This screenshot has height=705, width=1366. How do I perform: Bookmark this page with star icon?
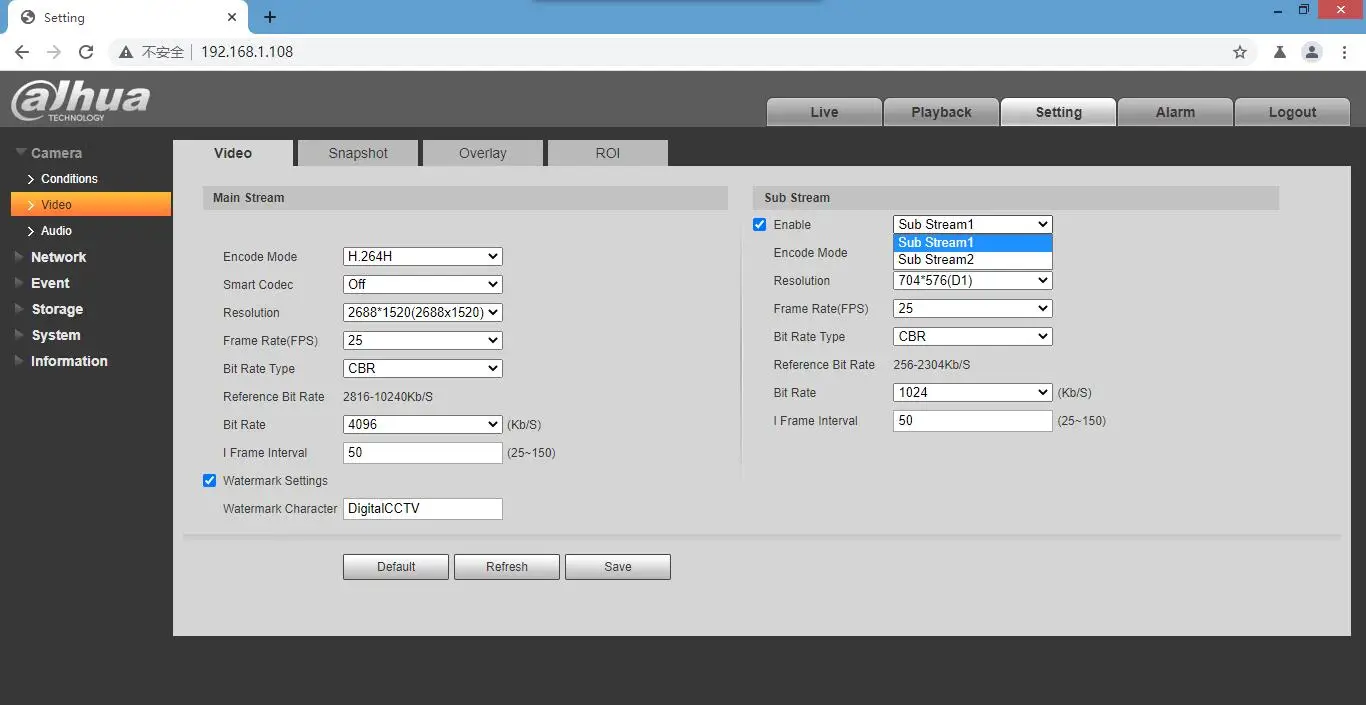coord(1240,52)
